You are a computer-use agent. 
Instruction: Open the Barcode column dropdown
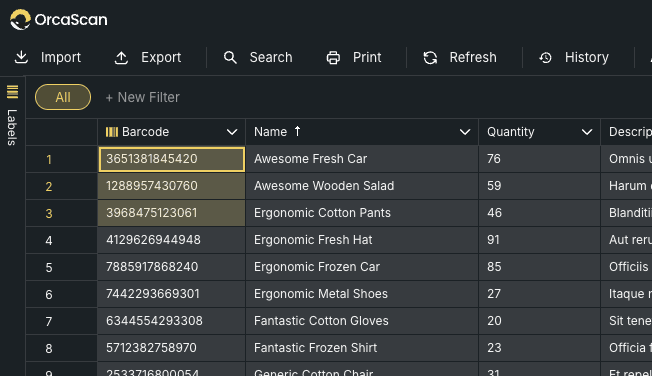point(232,132)
